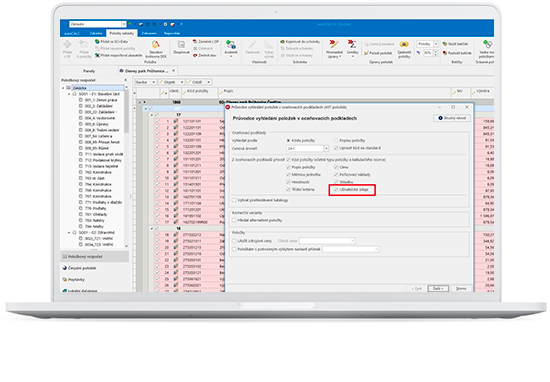Click the Storno button in wizard
Screen dimensions: 550x382
461,288
